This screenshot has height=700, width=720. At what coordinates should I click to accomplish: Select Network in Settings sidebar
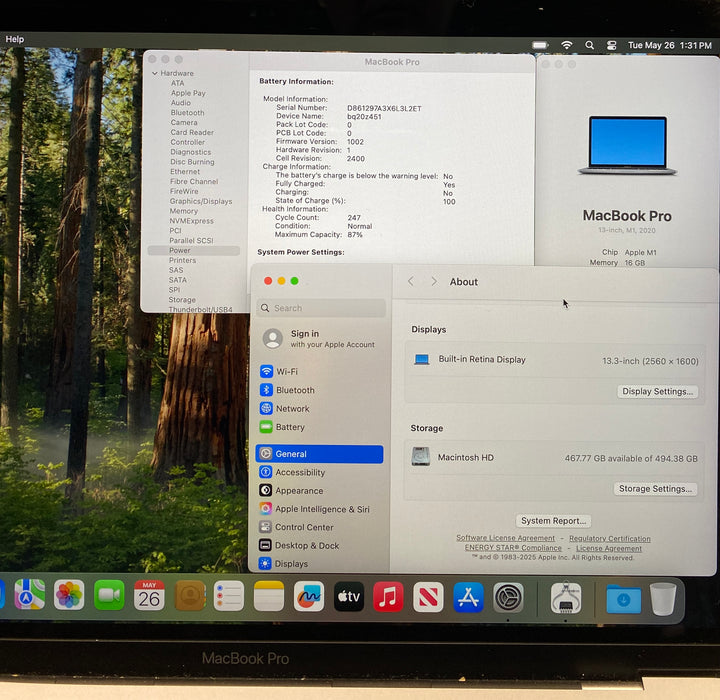[320, 408]
